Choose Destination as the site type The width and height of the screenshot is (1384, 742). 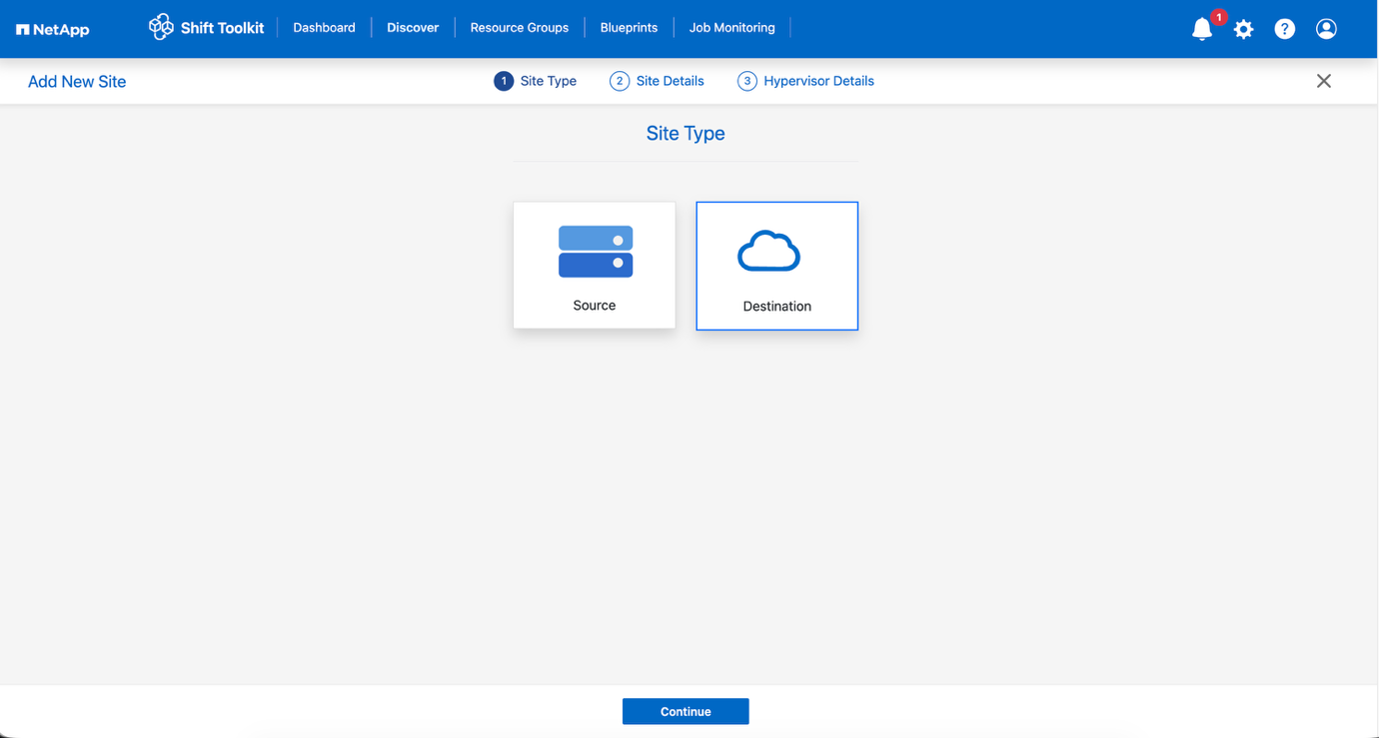776,265
